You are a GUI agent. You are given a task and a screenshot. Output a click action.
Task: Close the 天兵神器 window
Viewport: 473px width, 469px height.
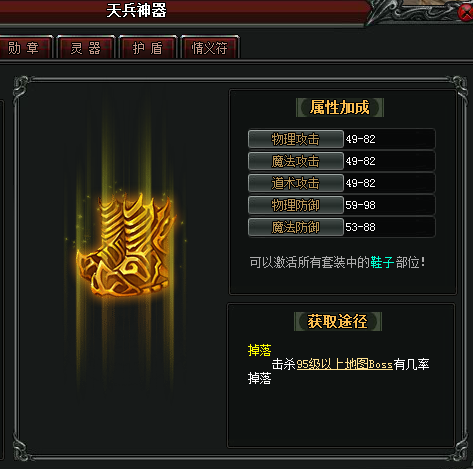[466, 13]
